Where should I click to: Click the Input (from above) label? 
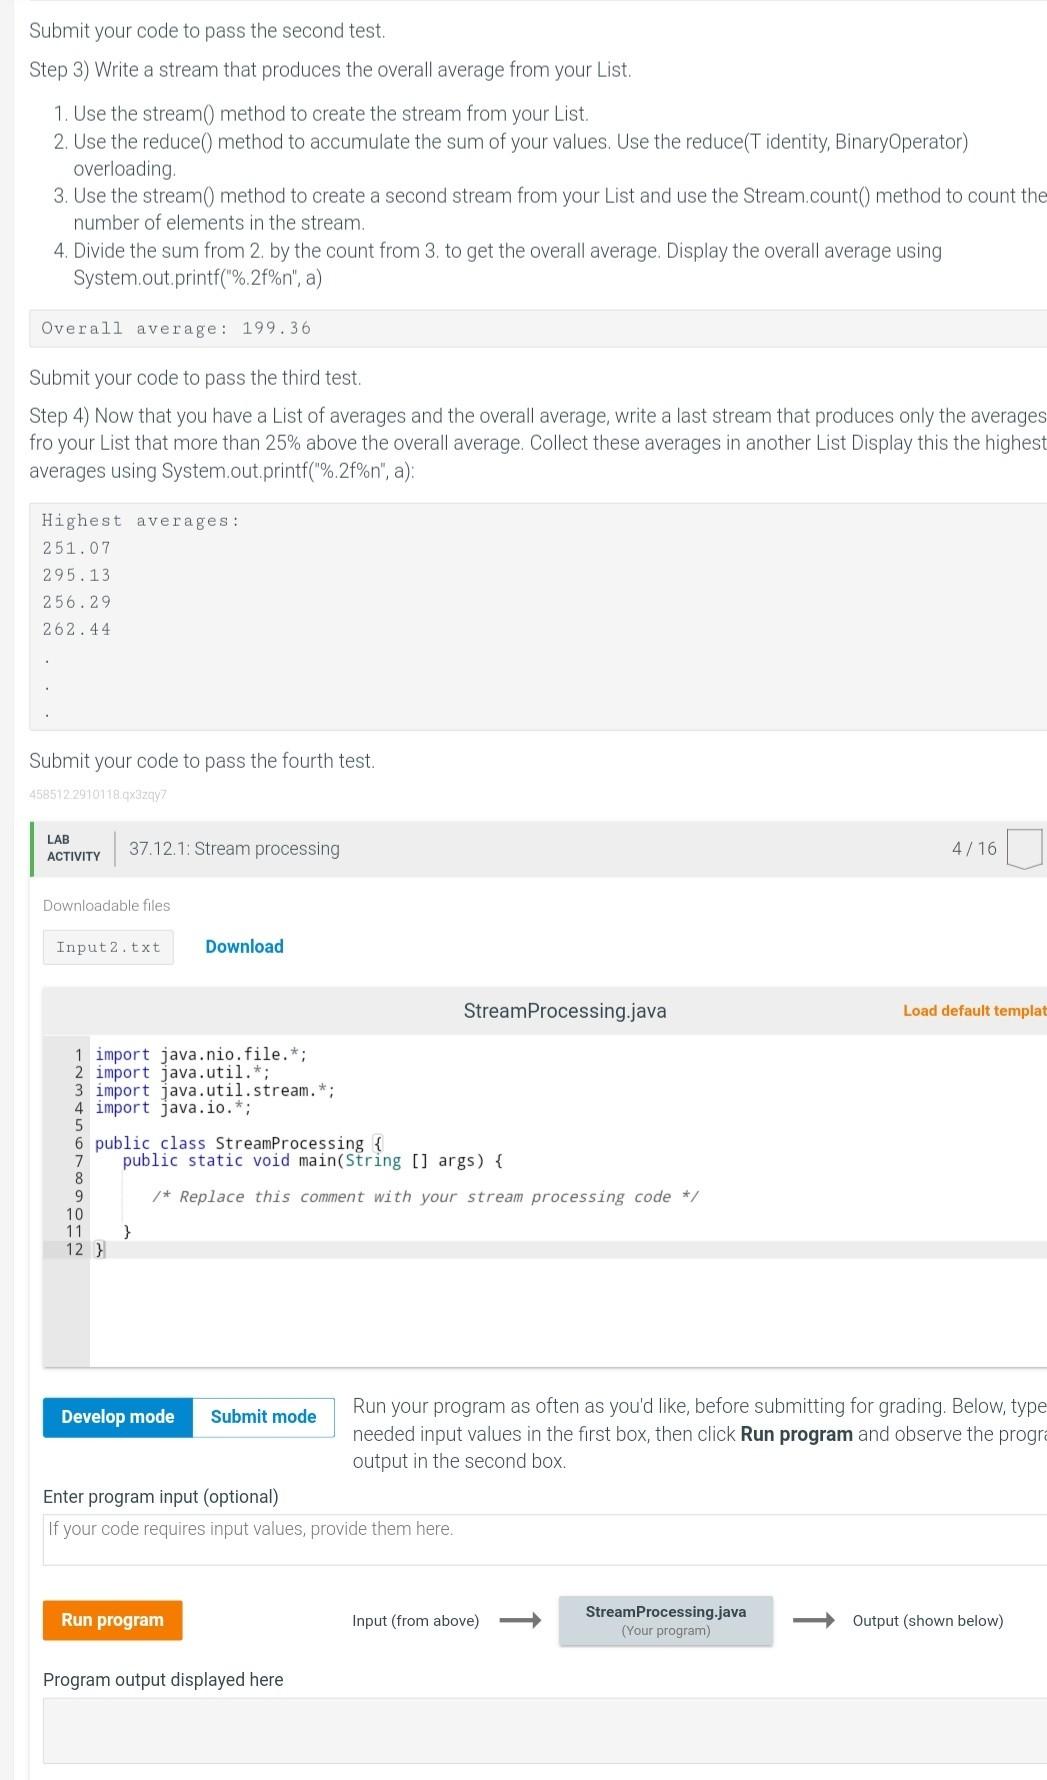(x=415, y=1620)
